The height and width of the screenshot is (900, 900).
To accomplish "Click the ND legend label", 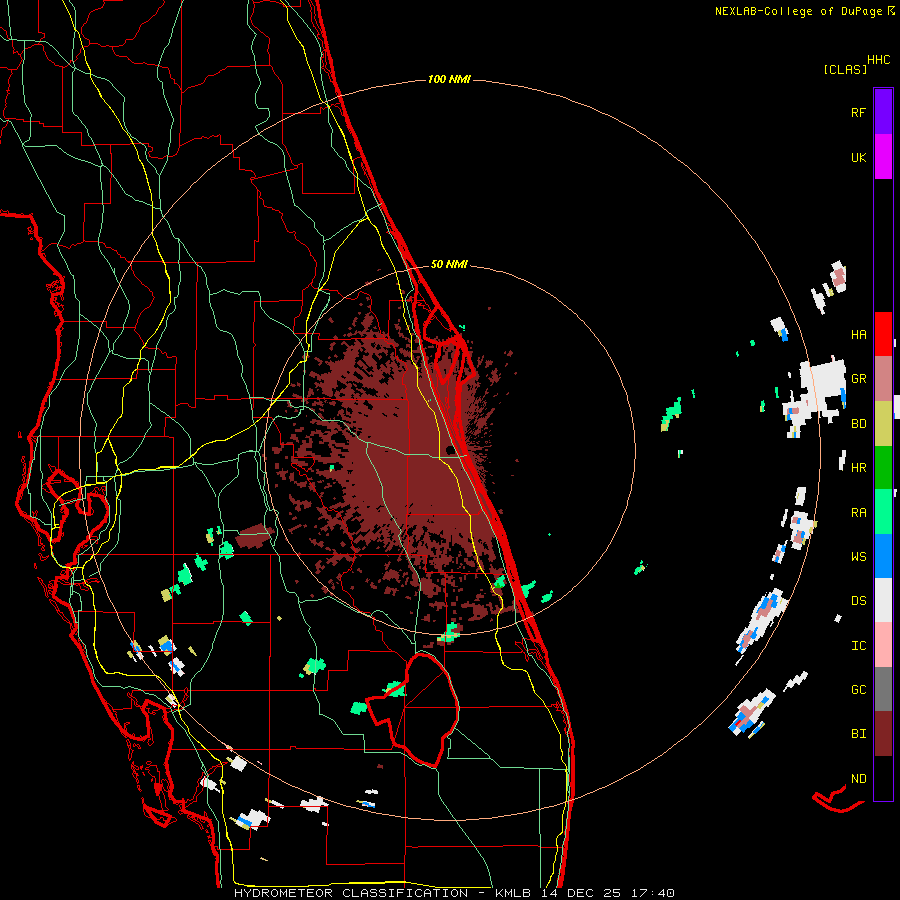I will (x=858, y=779).
